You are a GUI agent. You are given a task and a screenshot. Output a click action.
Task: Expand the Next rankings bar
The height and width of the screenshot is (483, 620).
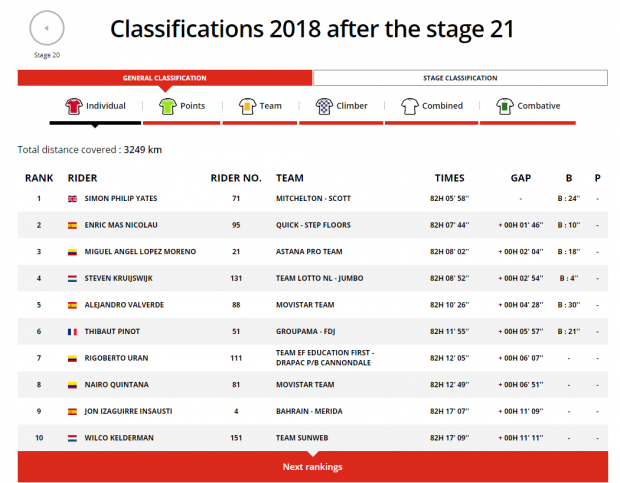pyautogui.click(x=313, y=467)
